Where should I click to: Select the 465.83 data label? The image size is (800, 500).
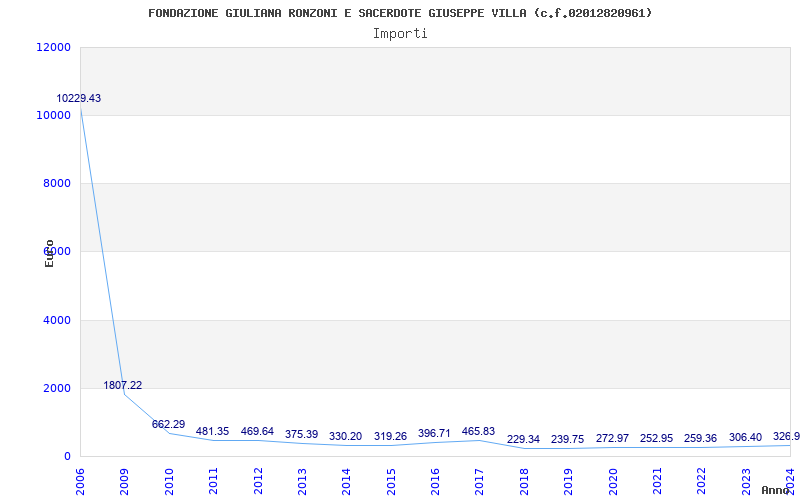479,432
